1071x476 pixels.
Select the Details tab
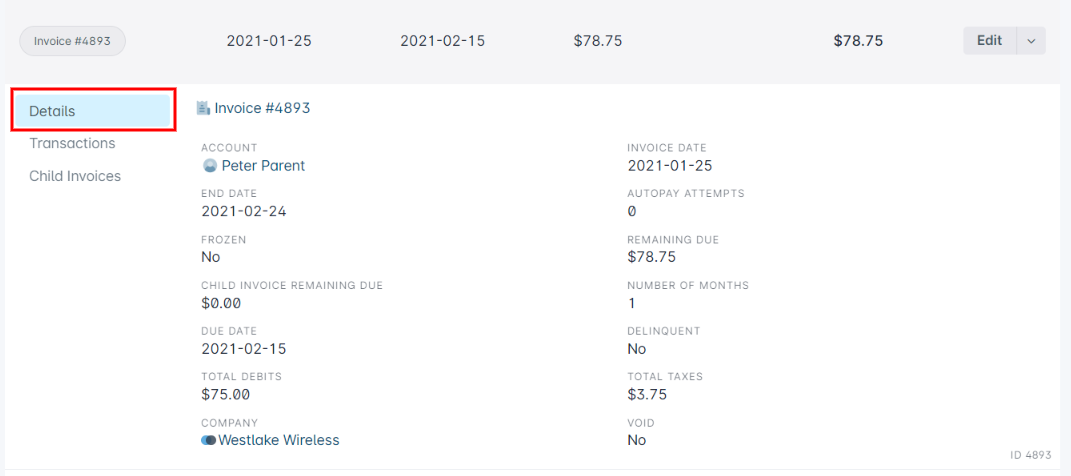pos(92,111)
